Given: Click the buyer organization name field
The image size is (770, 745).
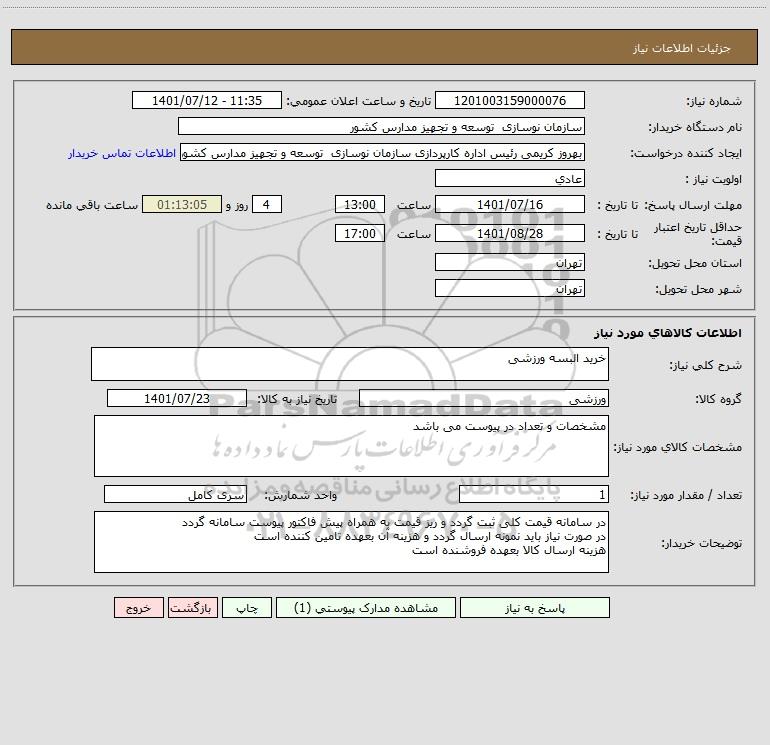Looking at the screenshot, I should pos(381,126).
